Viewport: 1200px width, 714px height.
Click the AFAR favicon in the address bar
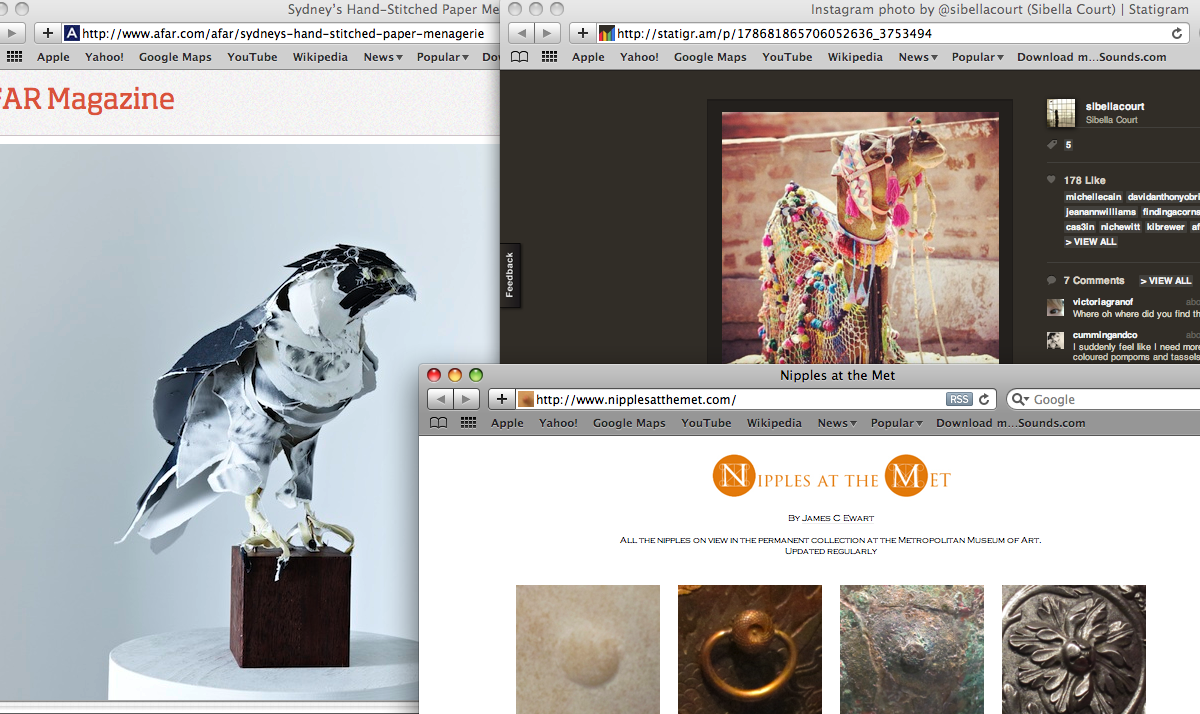click(72, 33)
